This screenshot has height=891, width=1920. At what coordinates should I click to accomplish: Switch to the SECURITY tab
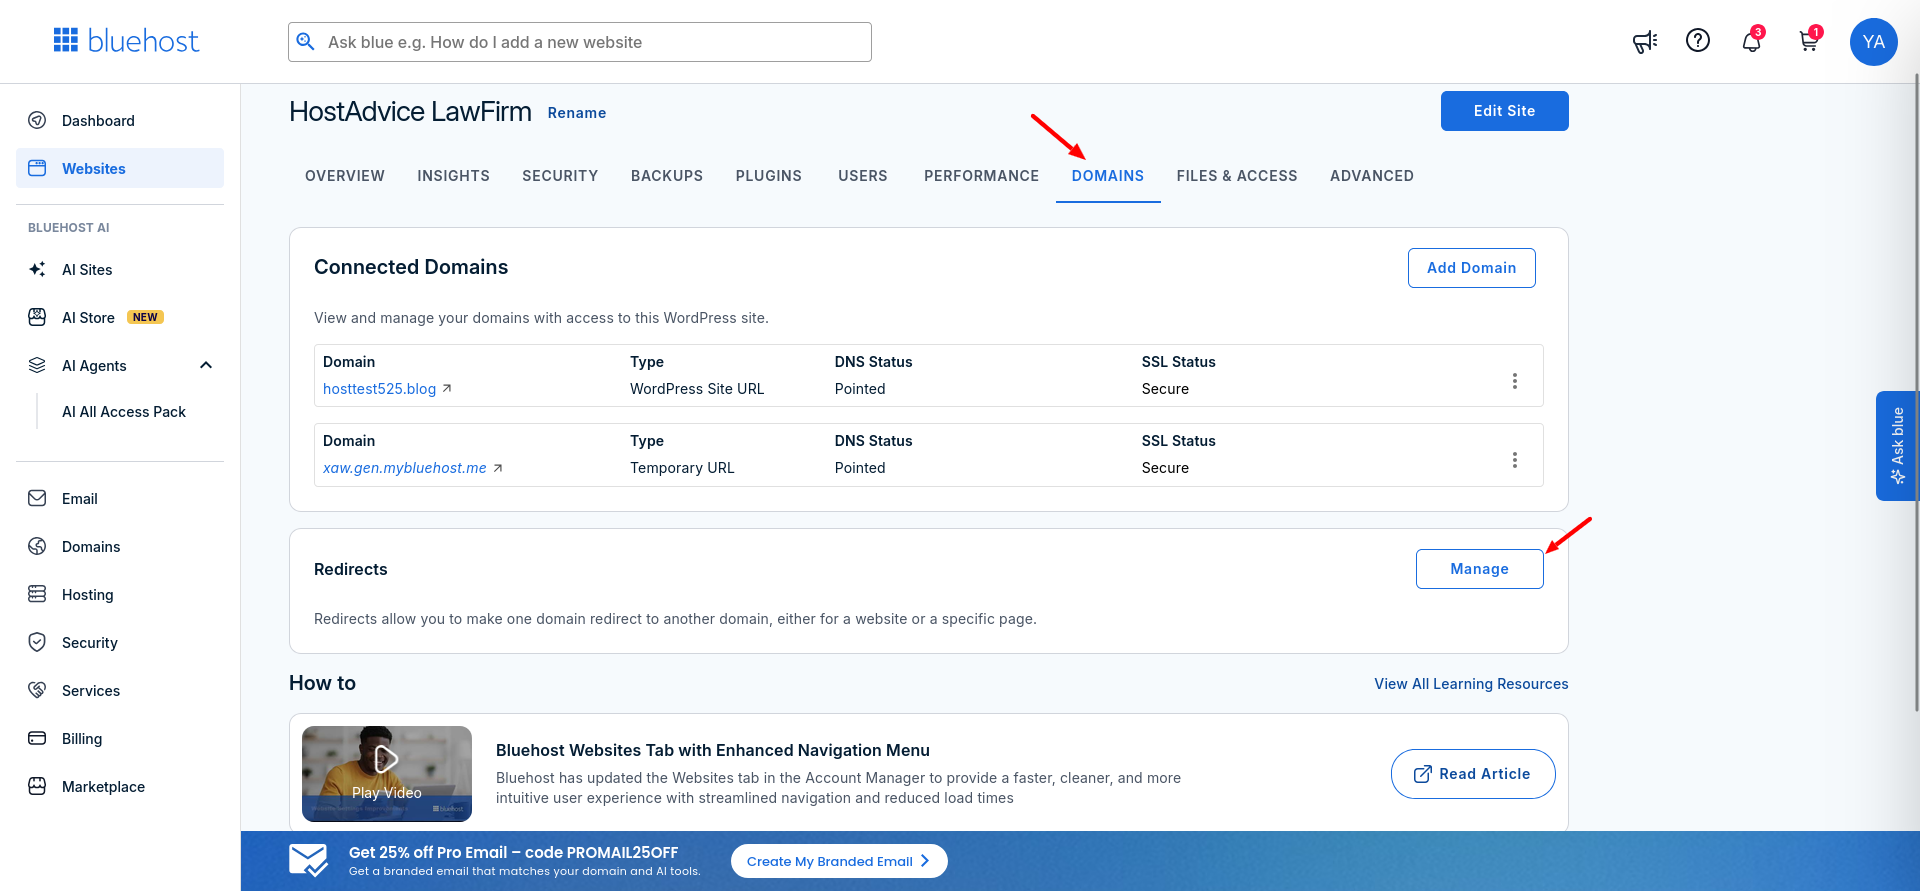point(560,176)
